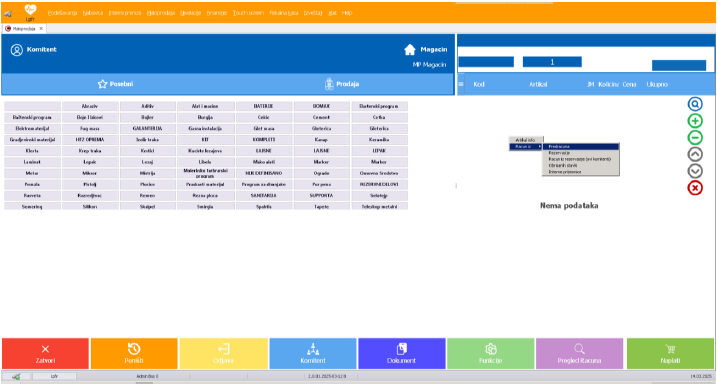Click the Magacin house icon
The width and height of the screenshot is (717, 385).
click(x=410, y=49)
